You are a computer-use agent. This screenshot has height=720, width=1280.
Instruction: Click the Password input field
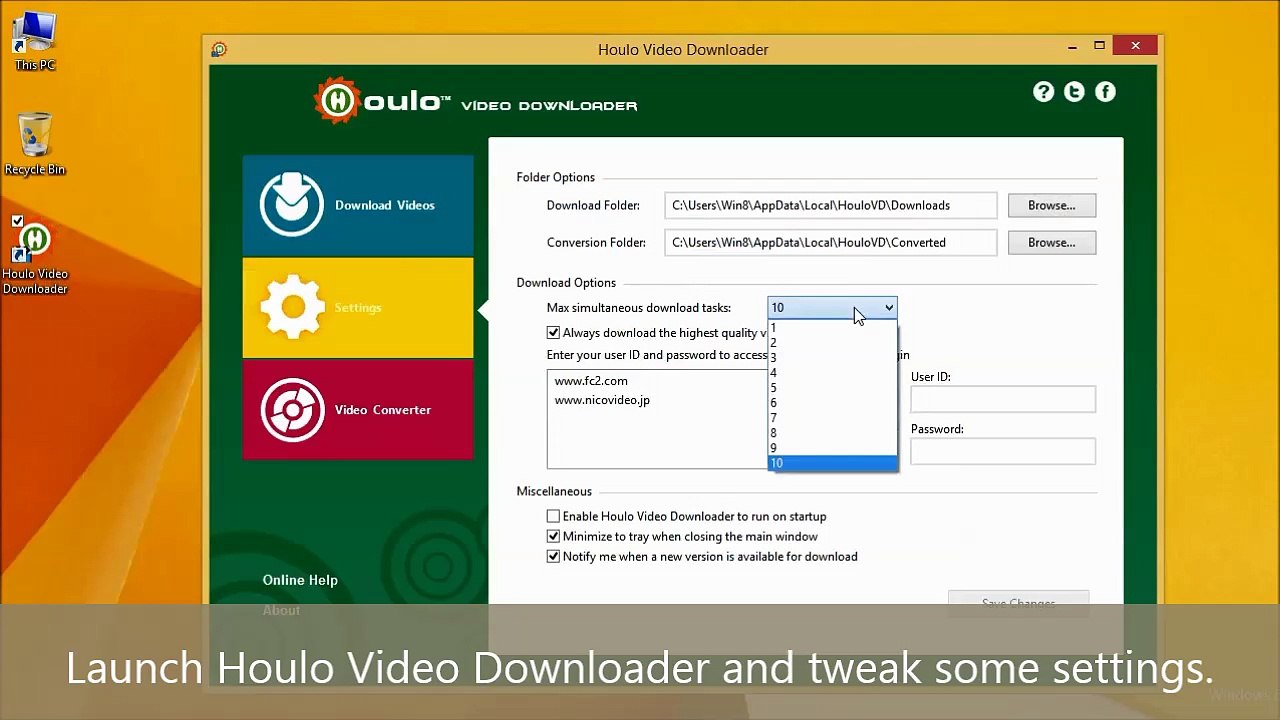click(x=1003, y=451)
